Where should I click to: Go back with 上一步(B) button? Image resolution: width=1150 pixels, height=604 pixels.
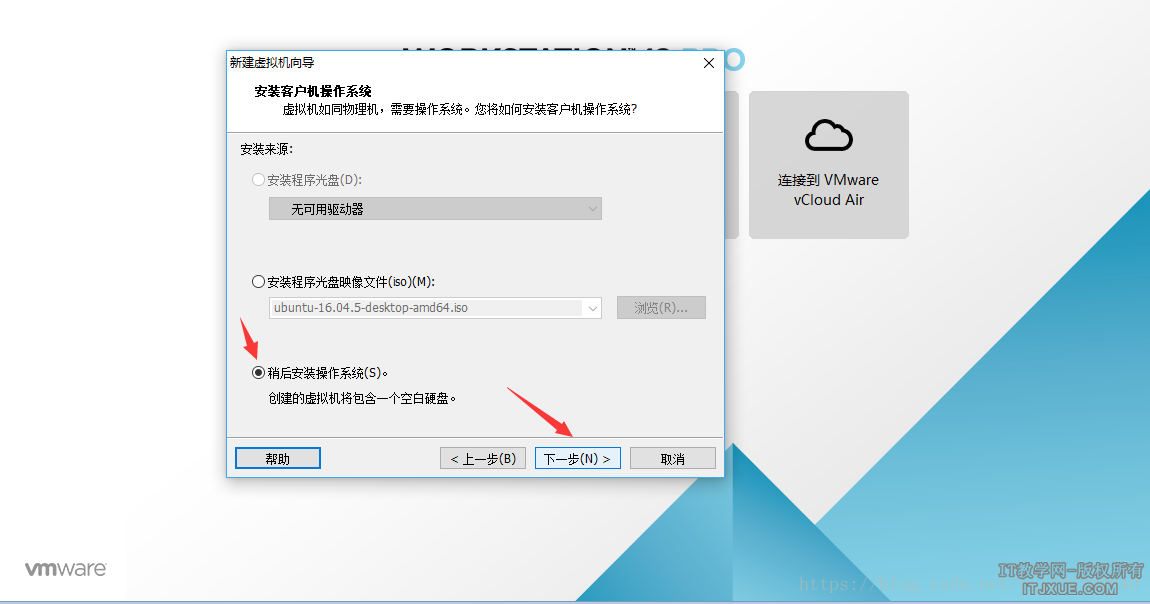pyautogui.click(x=483, y=458)
